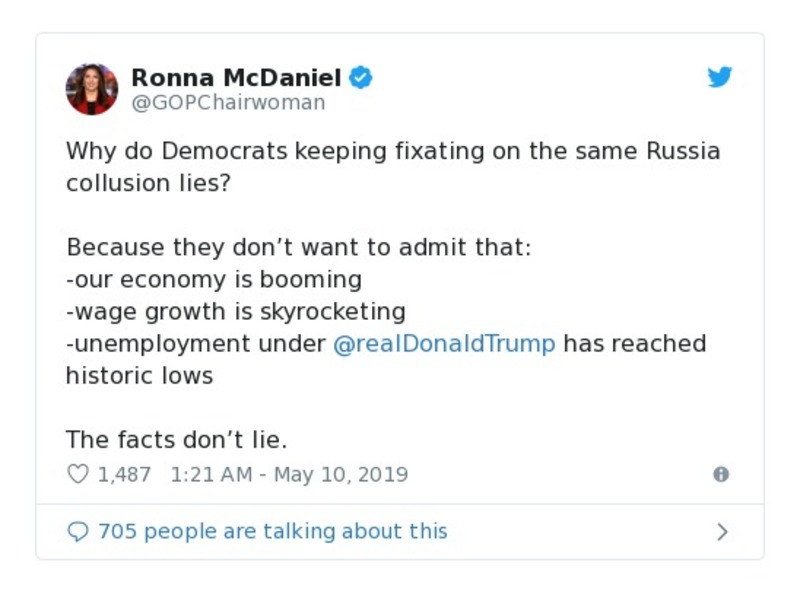This screenshot has height=607, width=800.
Task: View "705 people are talking about this"
Action: tap(272, 532)
